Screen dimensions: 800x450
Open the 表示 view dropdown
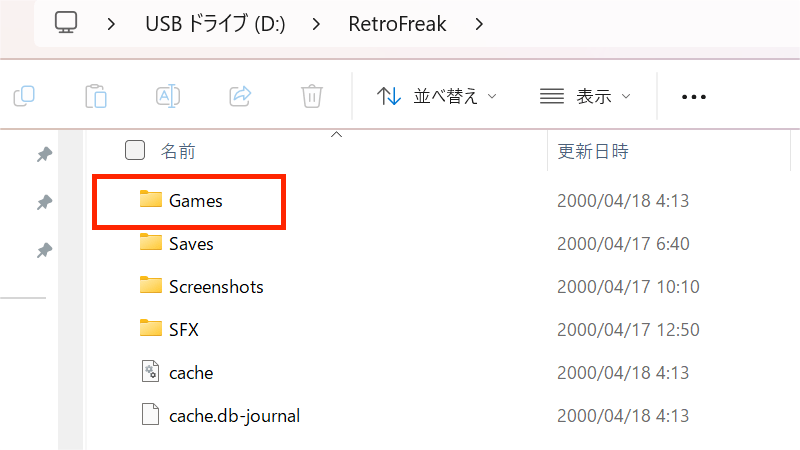(585, 97)
